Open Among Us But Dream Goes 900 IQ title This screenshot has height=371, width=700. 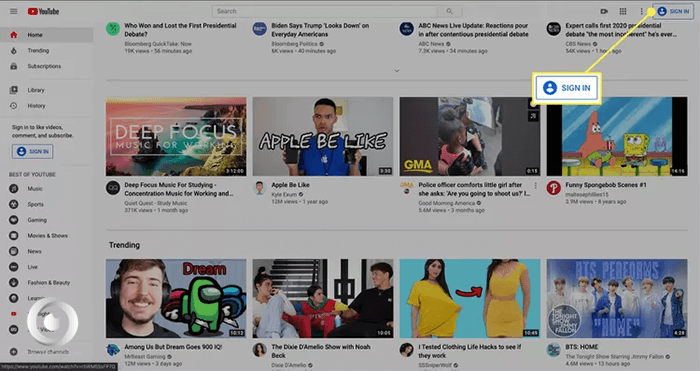coord(173,347)
